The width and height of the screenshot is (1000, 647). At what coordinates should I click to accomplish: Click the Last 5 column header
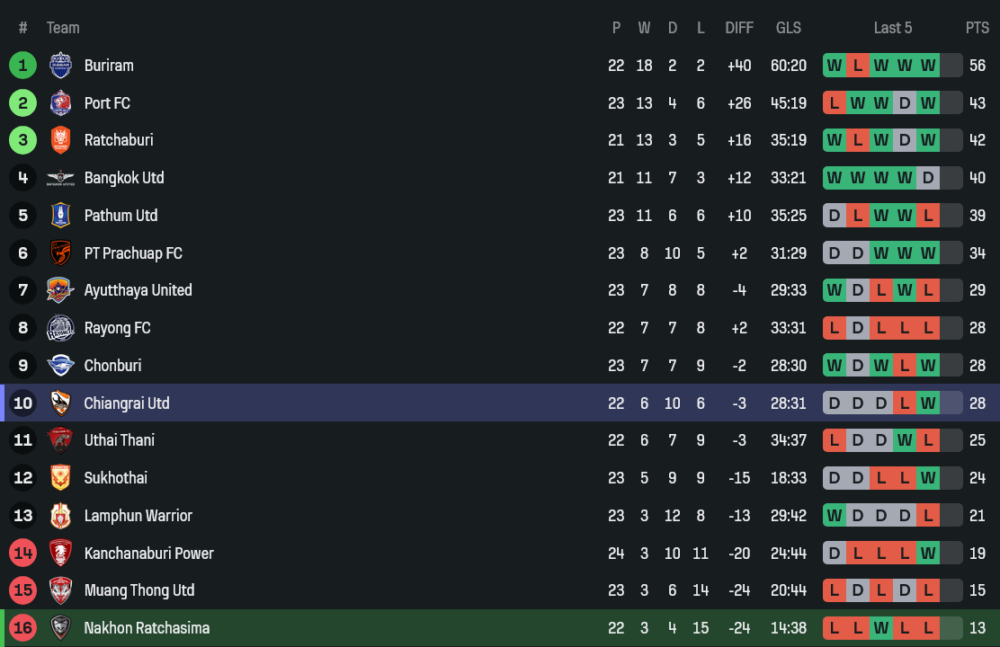(893, 28)
